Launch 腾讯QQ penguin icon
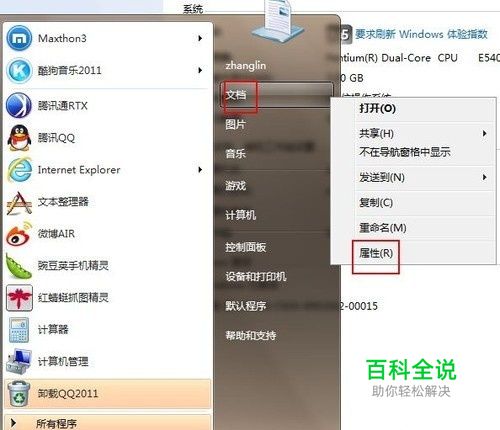 tap(19, 137)
